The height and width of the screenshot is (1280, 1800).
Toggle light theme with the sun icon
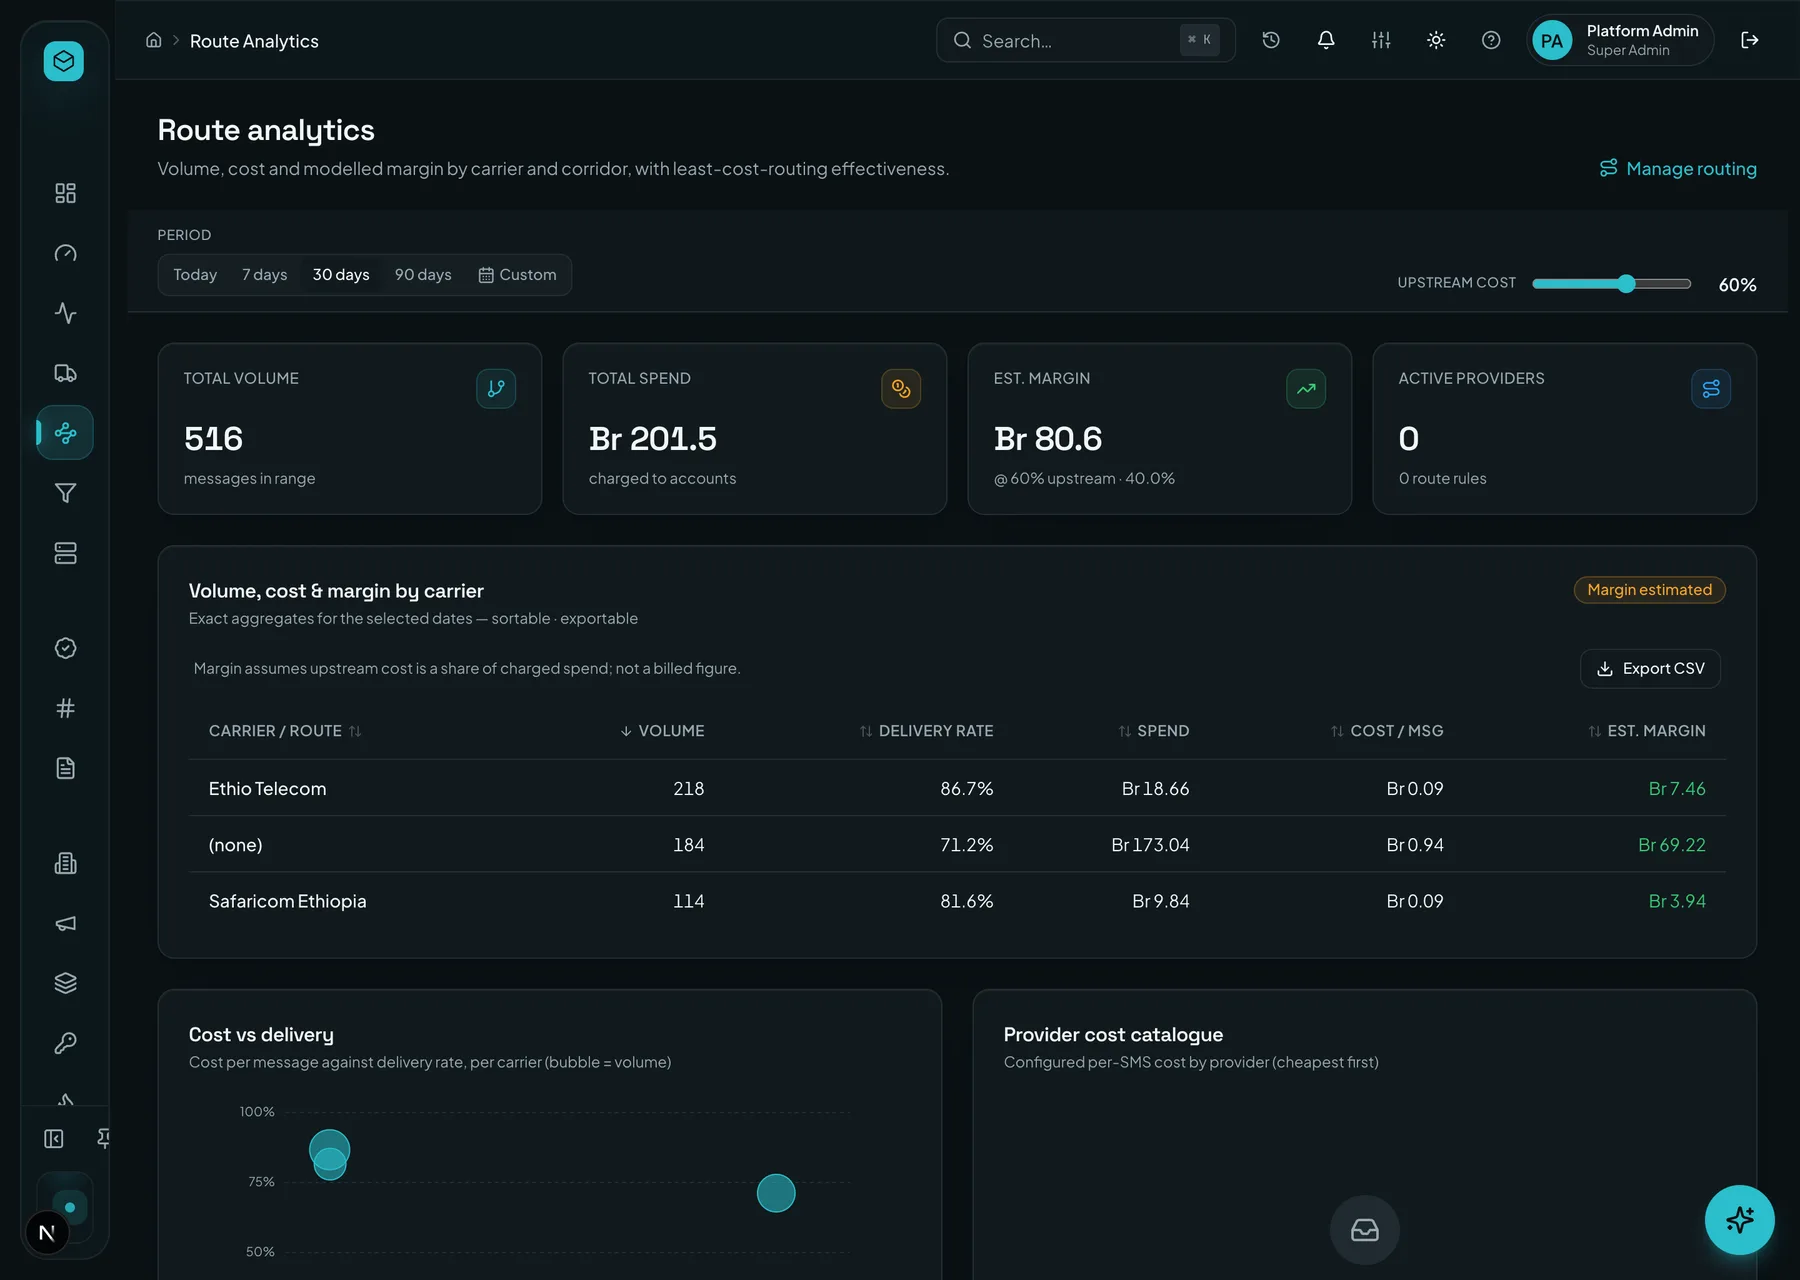pos(1436,40)
